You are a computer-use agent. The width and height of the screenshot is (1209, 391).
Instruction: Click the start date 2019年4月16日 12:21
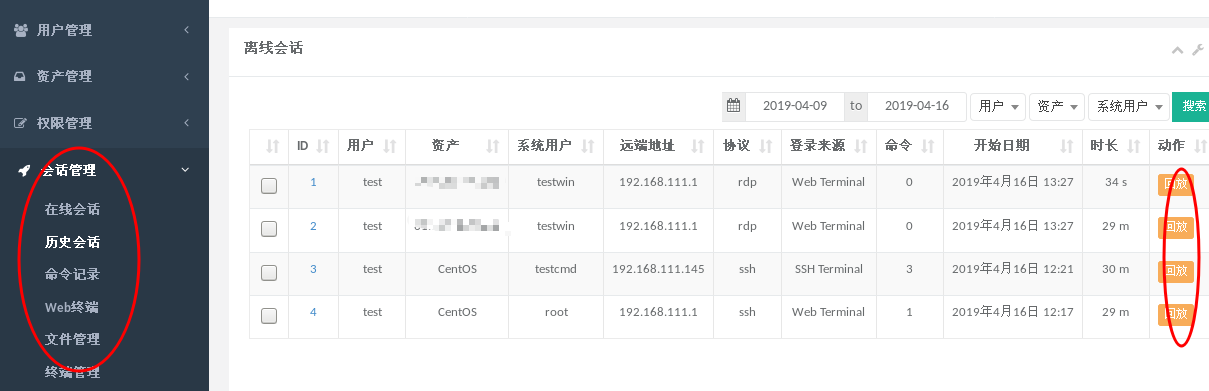(1012, 269)
